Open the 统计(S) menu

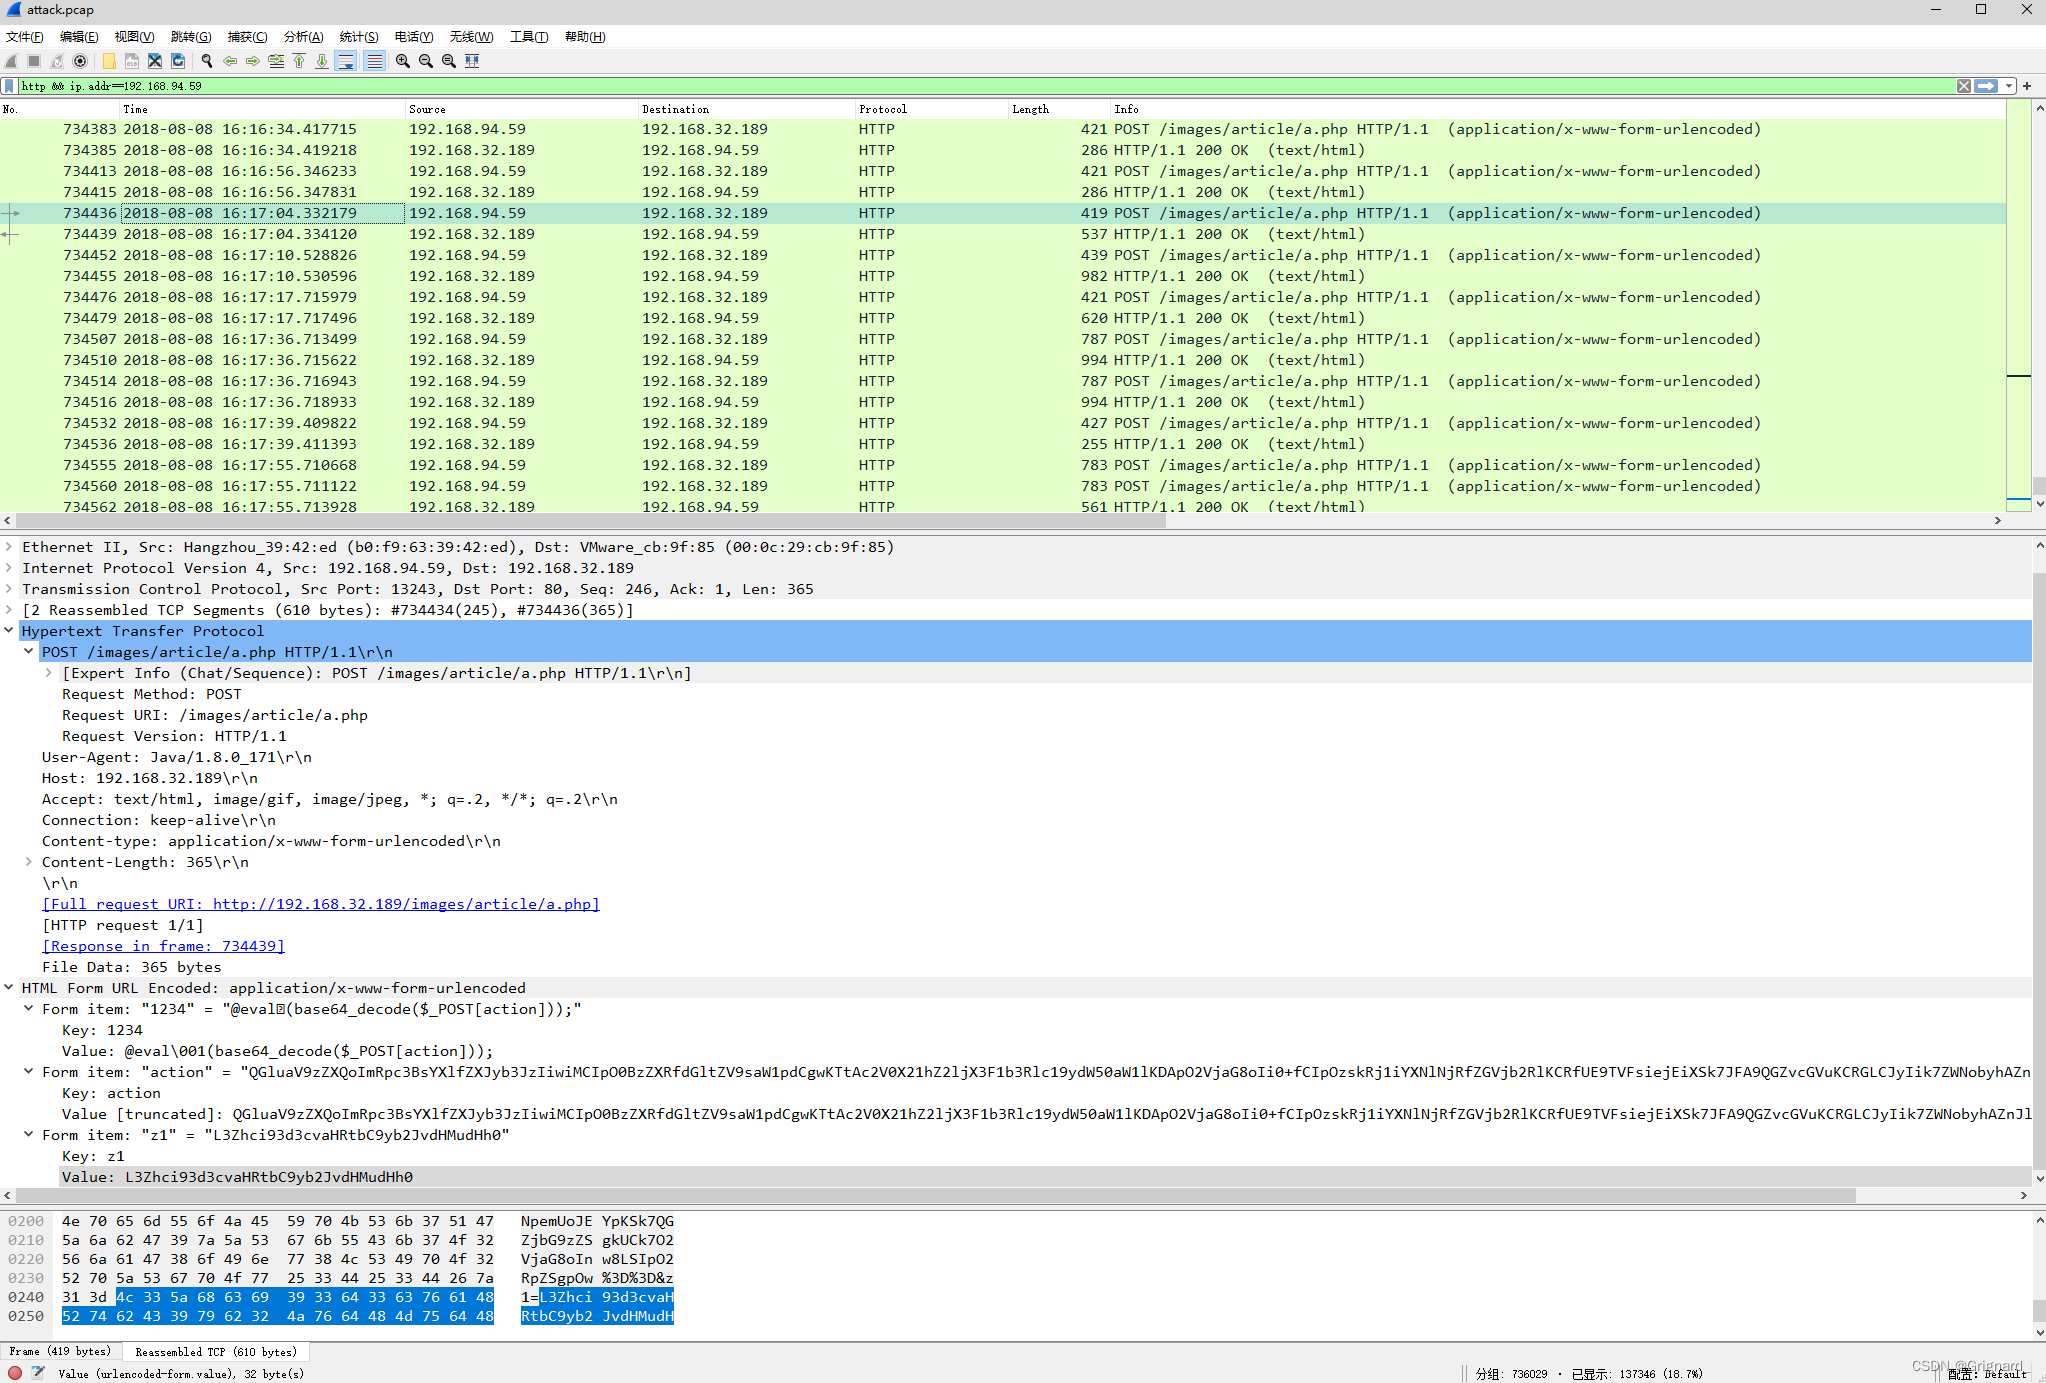coord(359,37)
